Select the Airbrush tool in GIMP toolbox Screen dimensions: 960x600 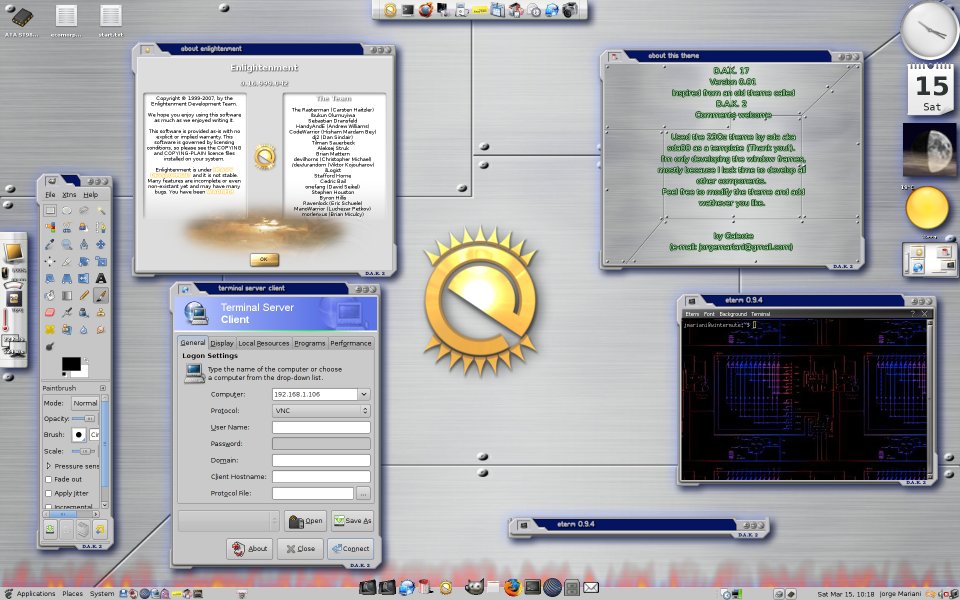point(67,312)
